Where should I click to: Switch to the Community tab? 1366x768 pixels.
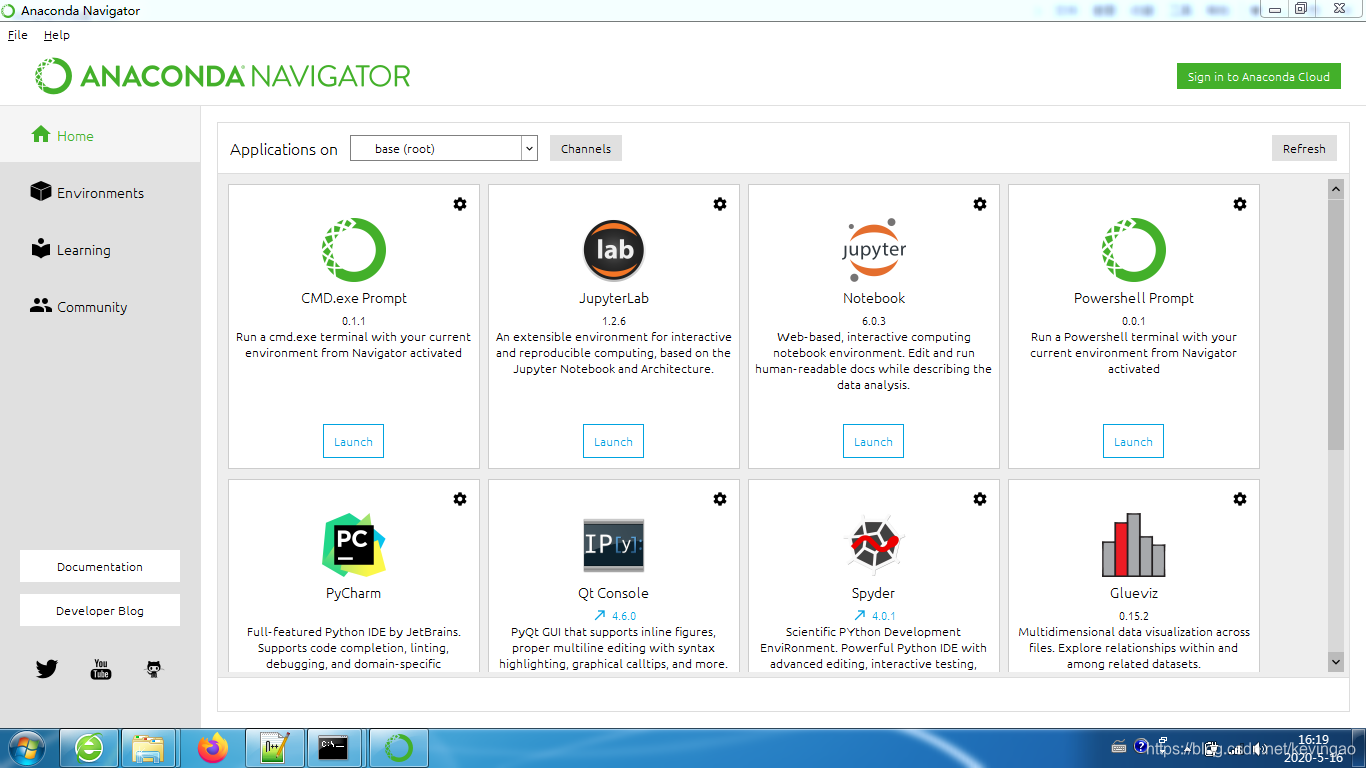(x=100, y=306)
